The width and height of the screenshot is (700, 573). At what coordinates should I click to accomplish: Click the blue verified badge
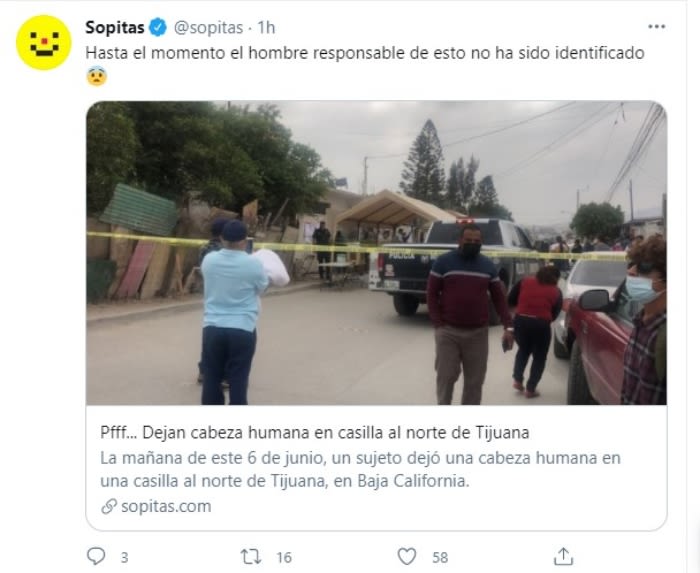(x=158, y=27)
